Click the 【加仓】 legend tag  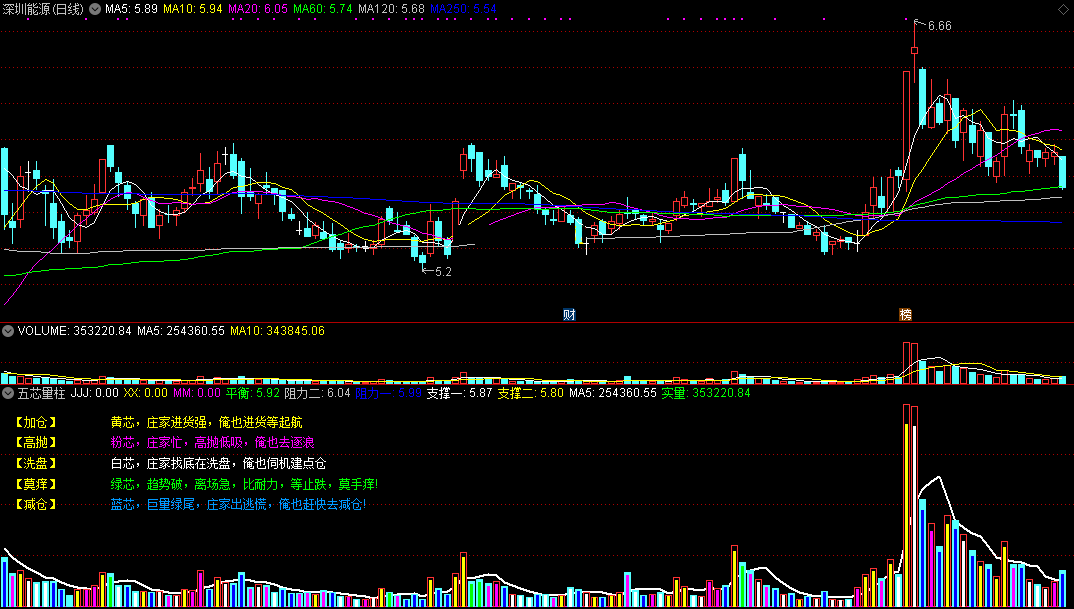[x=35, y=423]
